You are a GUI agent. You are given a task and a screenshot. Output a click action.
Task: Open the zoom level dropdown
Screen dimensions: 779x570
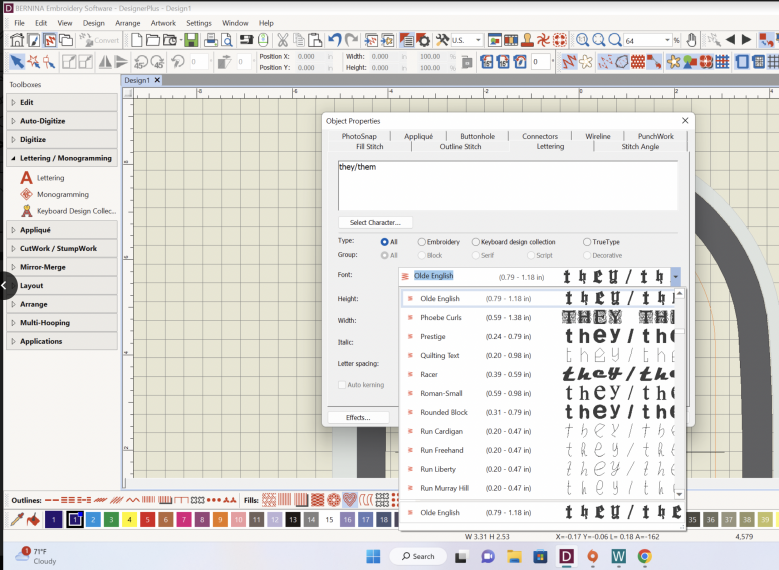coord(667,40)
